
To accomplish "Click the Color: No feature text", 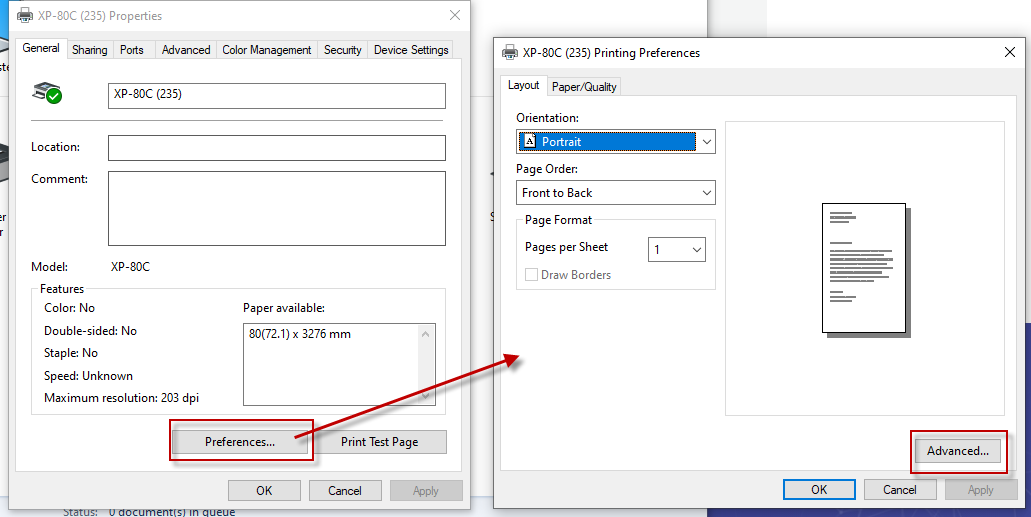I will [69, 308].
